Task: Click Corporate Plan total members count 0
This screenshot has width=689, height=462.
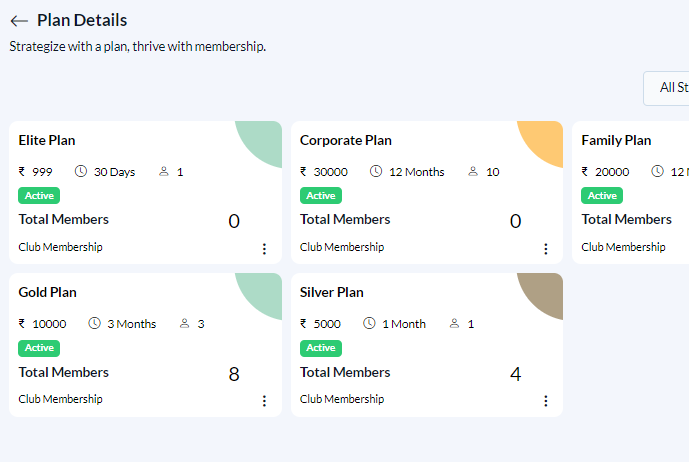Action: [x=515, y=221]
